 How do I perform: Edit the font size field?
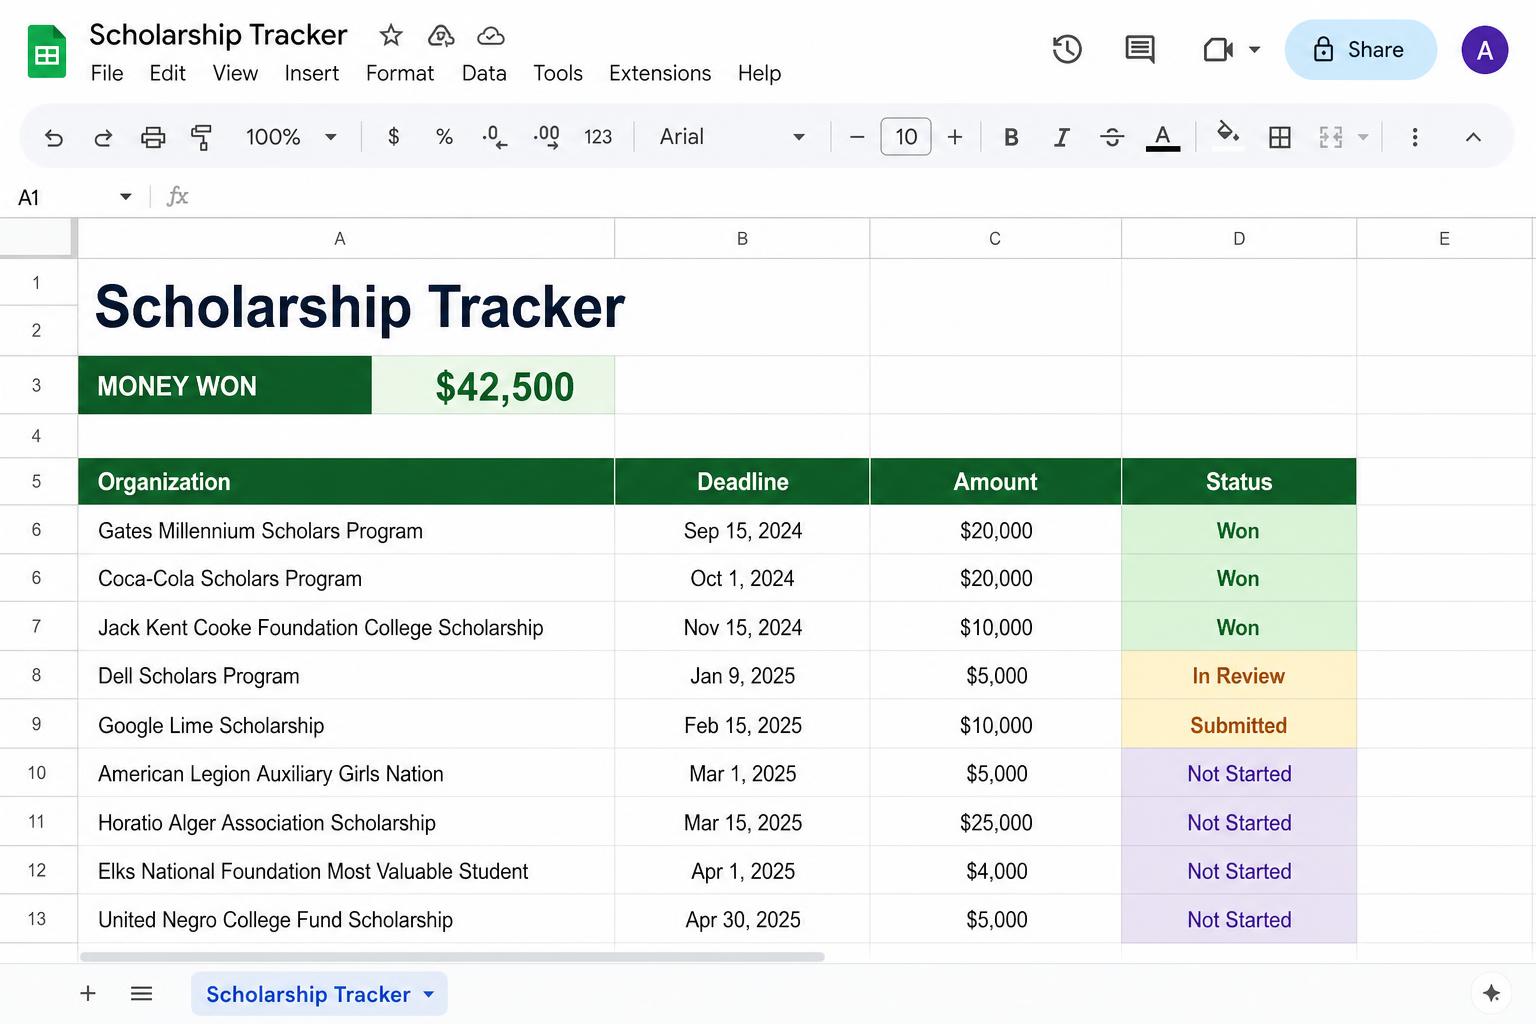click(906, 137)
